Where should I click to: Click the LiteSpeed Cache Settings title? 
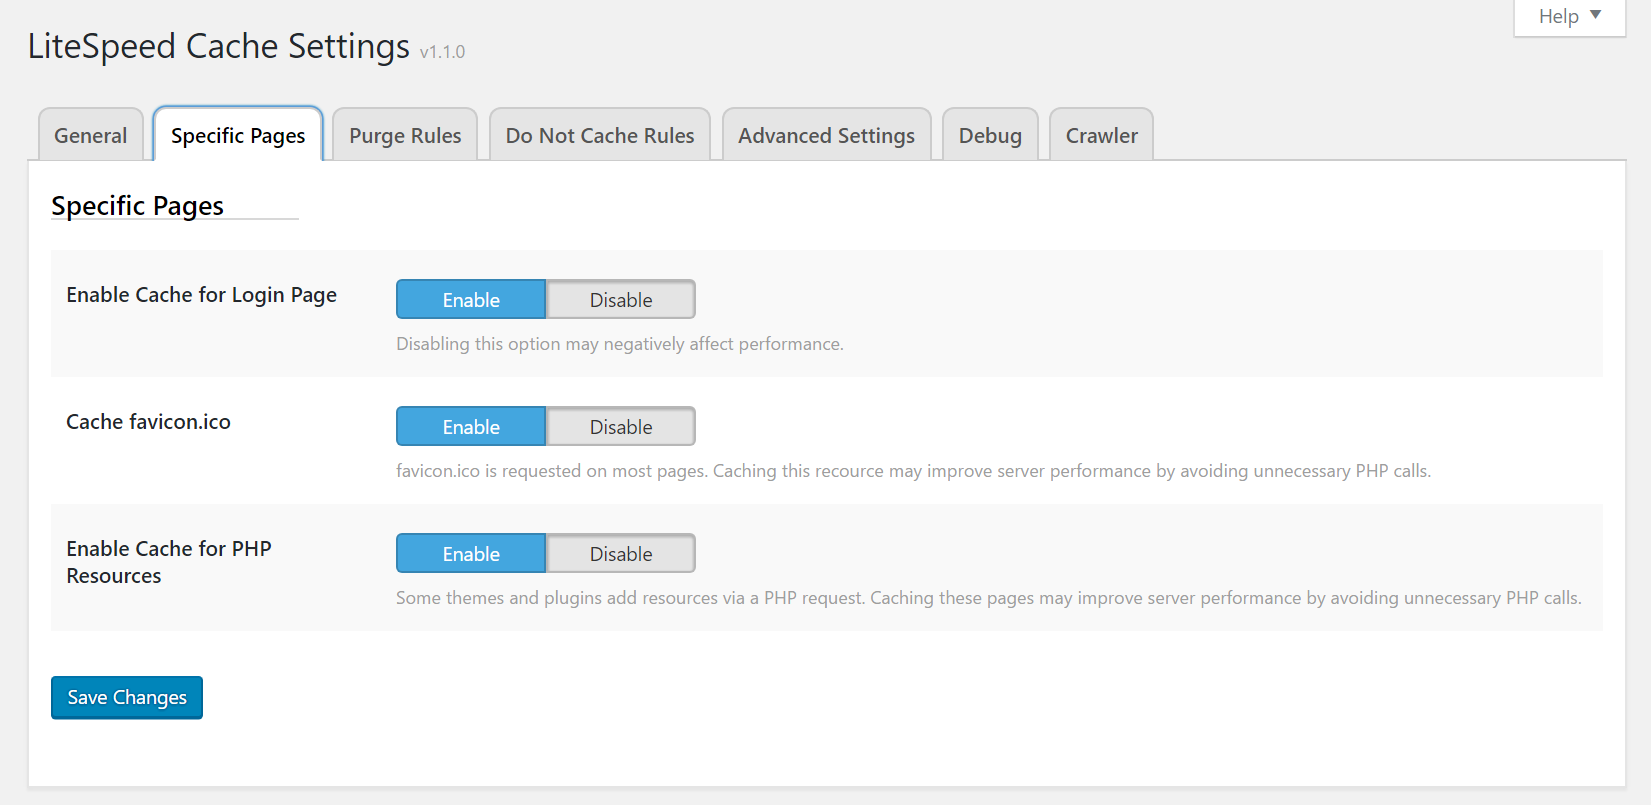pyautogui.click(x=219, y=47)
